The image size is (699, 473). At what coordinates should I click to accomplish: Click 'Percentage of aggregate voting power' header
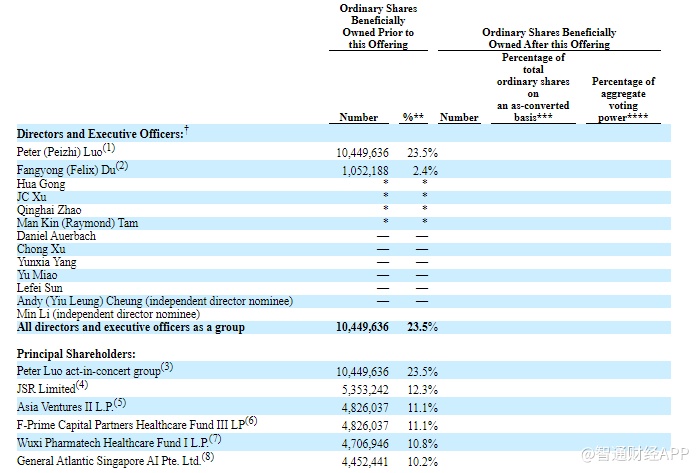click(623, 99)
